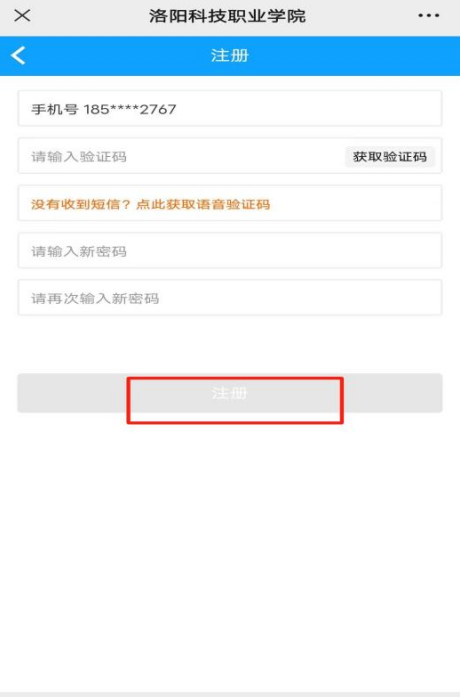
Task: Click the greyed-out 注册 submit button
Action: coord(230,393)
